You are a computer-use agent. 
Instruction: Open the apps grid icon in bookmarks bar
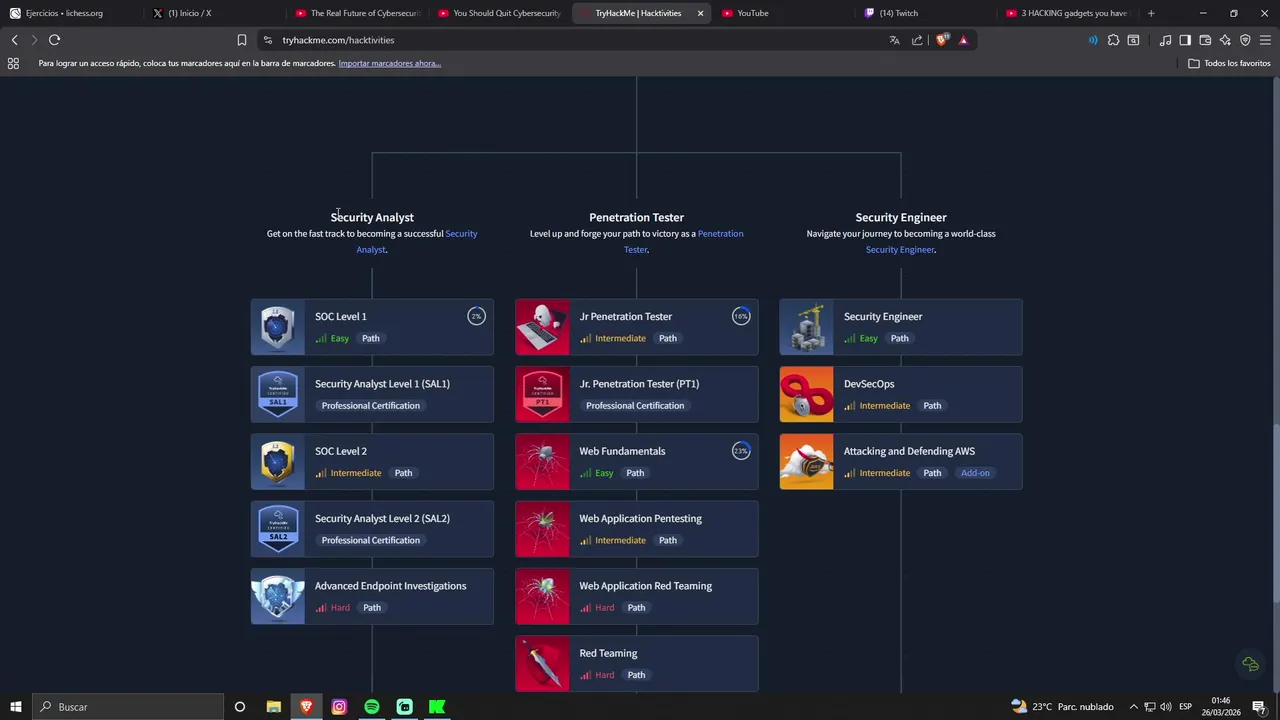tap(13, 63)
